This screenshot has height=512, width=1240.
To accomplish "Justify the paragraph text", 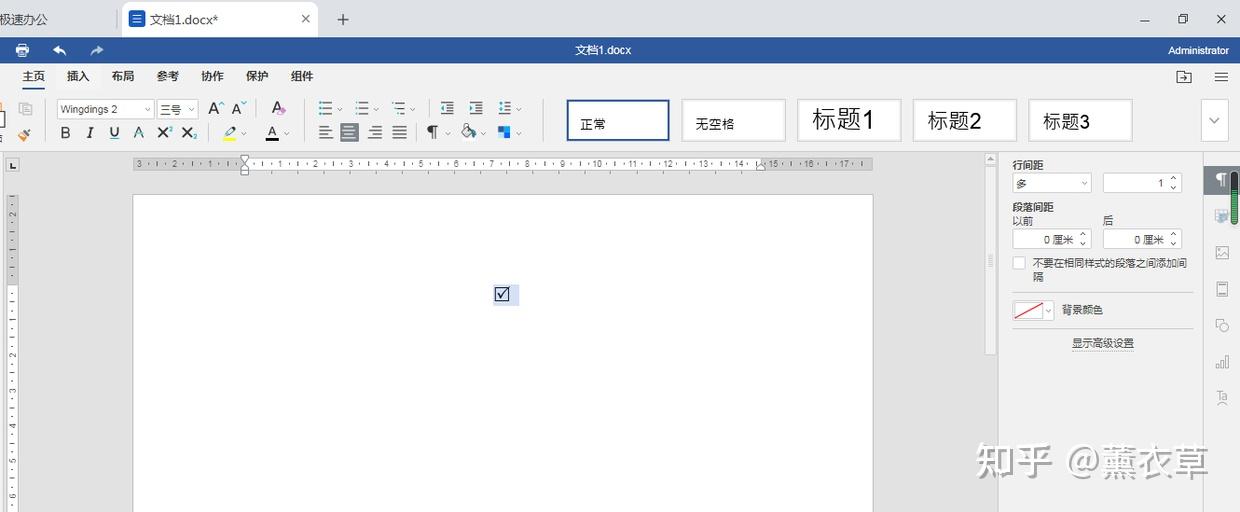I will click(x=399, y=132).
